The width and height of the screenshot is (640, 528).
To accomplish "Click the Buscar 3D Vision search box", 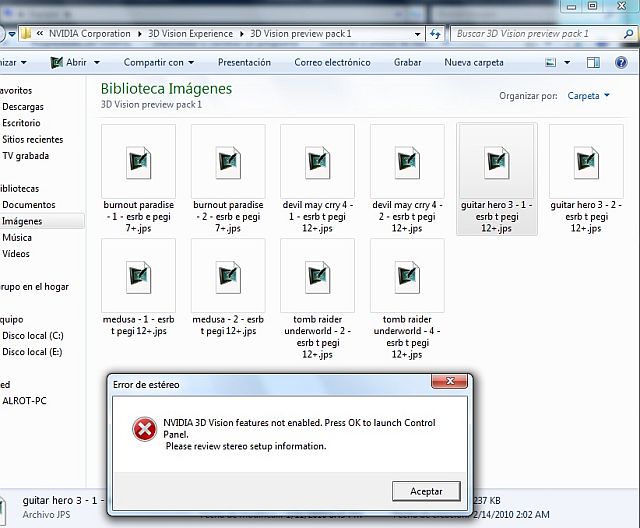I will (540, 33).
